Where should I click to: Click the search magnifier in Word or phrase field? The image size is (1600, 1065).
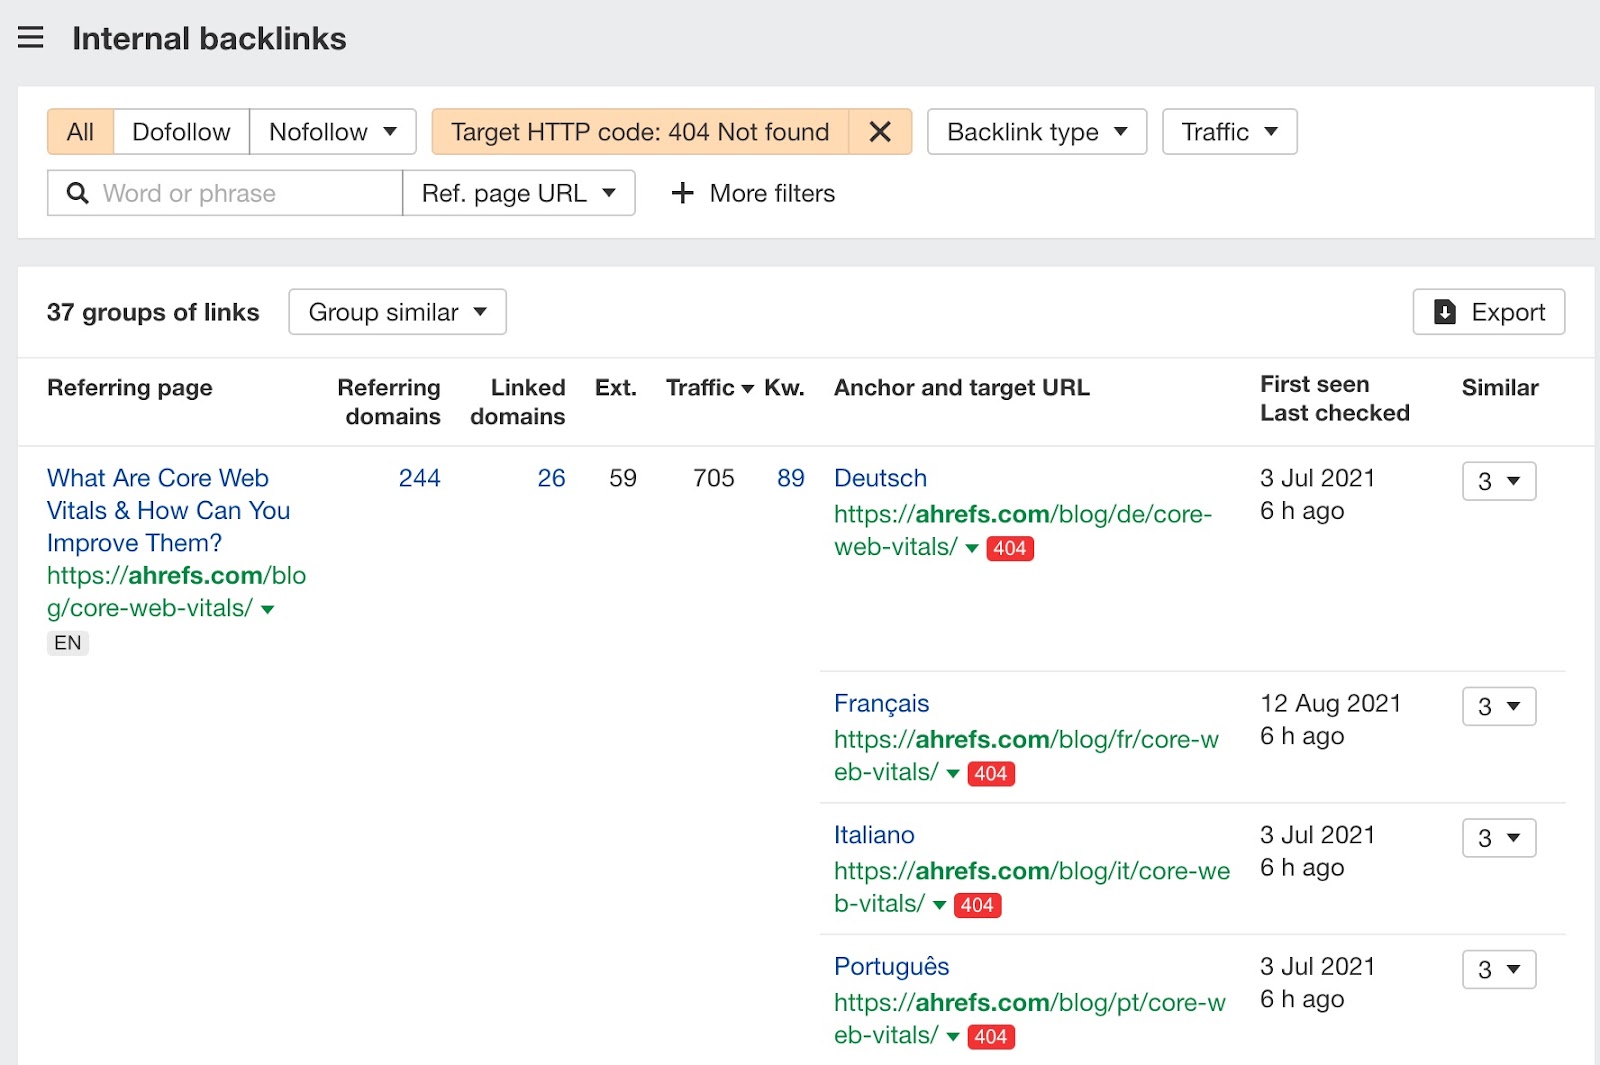click(x=77, y=193)
